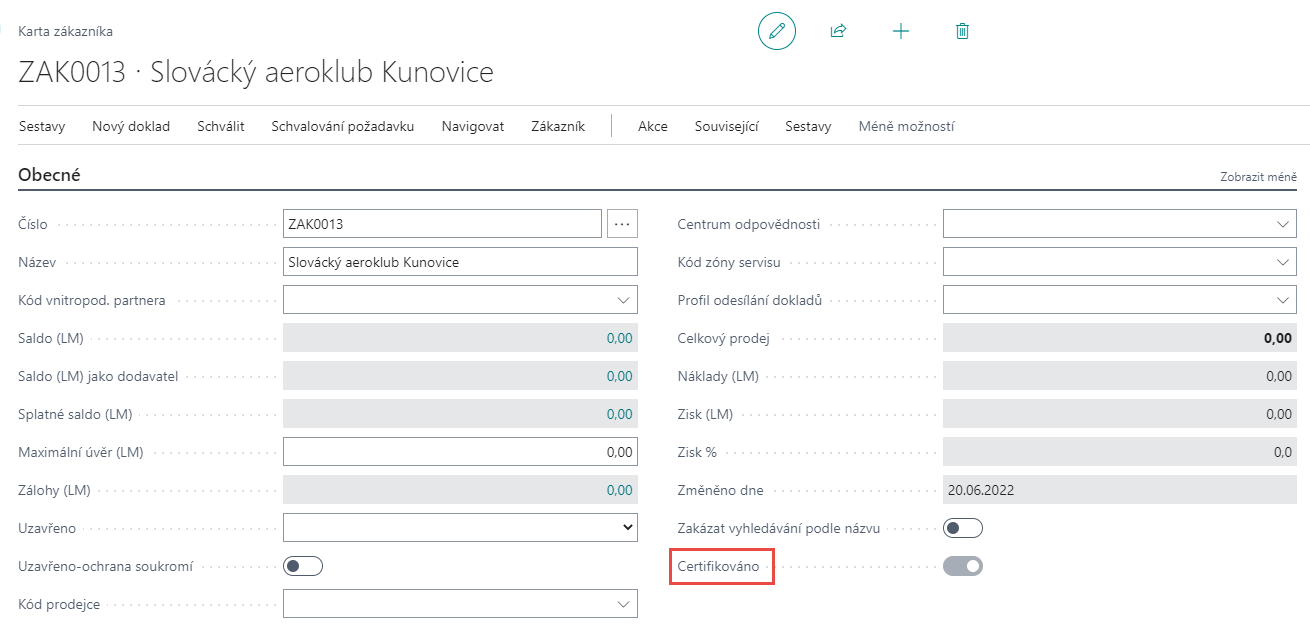Expand Kód vnitropod. partnera dropdown
The image size is (1310, 633).
pos(624,300)
